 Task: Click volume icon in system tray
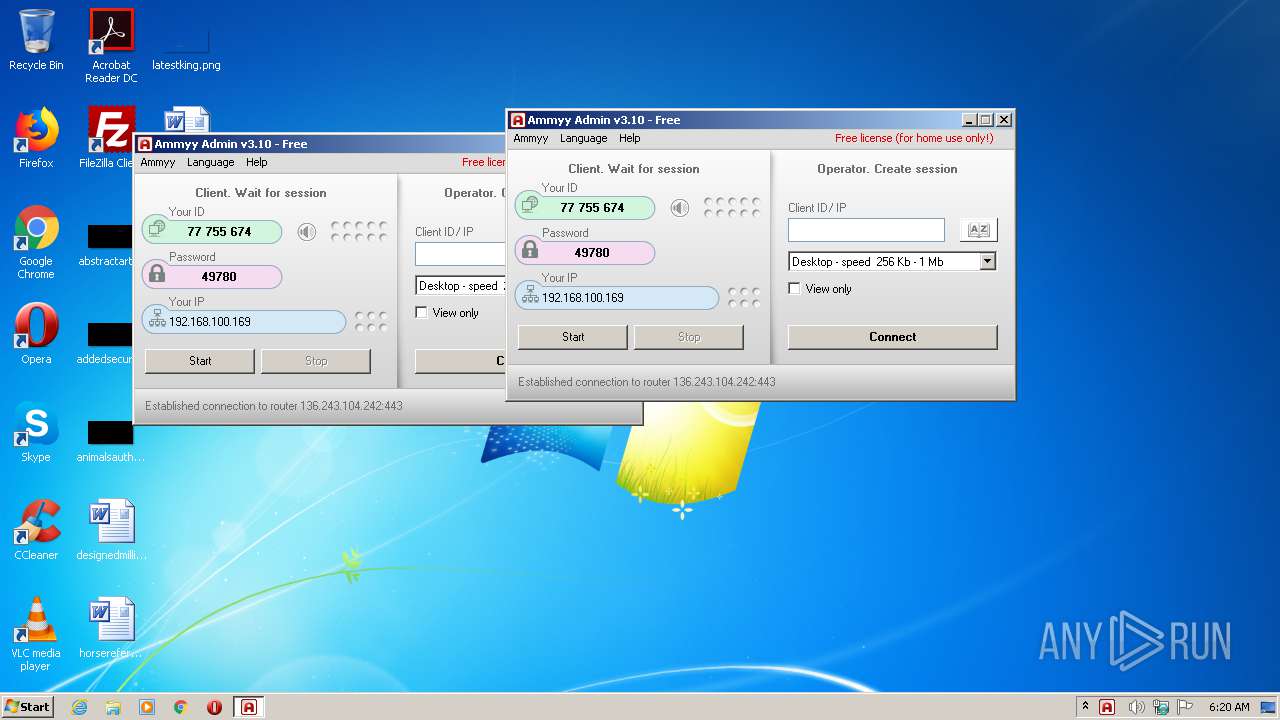pyautogui.click(x=1137, y=707)
